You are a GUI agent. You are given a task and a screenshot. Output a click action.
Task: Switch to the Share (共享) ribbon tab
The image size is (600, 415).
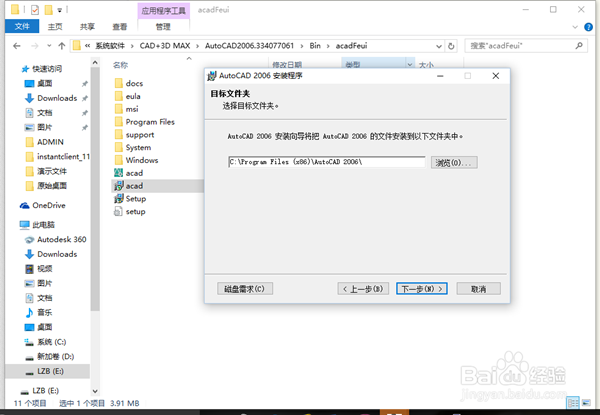(87, 26)
